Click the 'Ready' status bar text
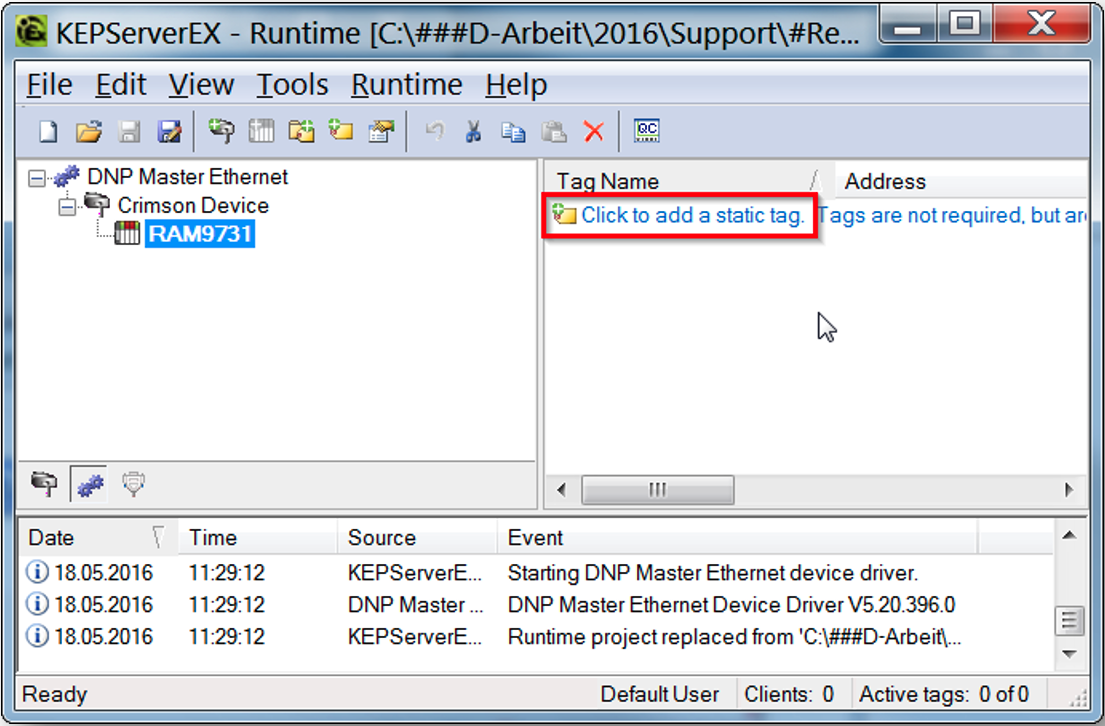This screenshot has height=726, width=1105. click(x=55, y=694)
